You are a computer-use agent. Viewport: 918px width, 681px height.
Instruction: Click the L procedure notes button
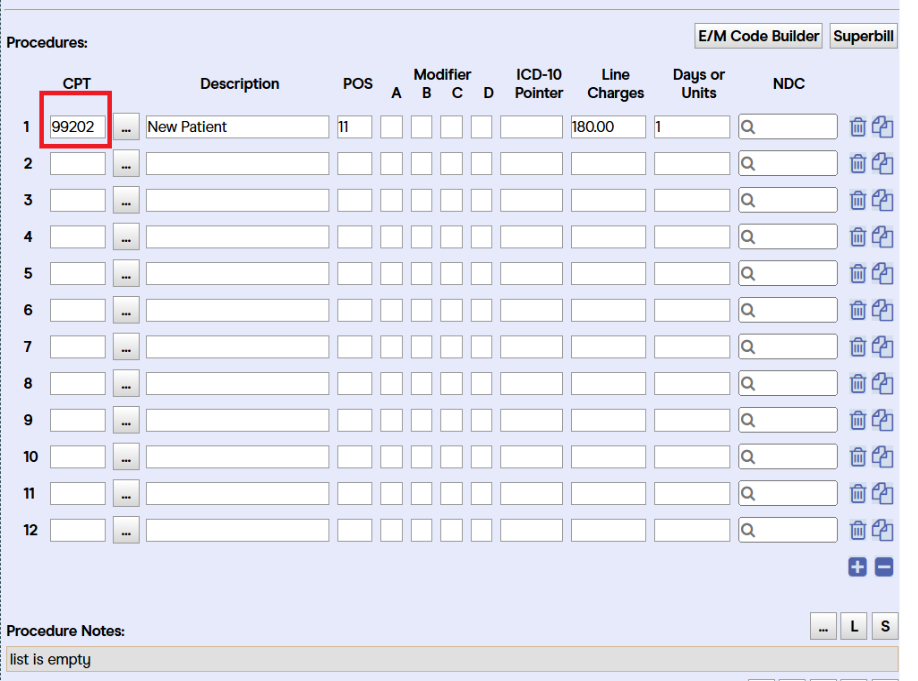854,627
